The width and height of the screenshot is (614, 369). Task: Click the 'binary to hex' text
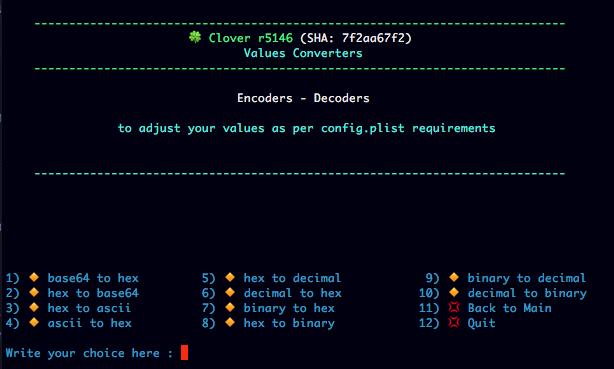click(289, 308)
